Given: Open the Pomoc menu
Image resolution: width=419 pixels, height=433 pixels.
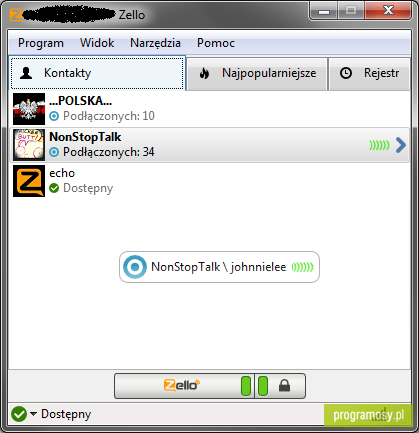Looking at the screenshot, I should click(x=216, y=43).
